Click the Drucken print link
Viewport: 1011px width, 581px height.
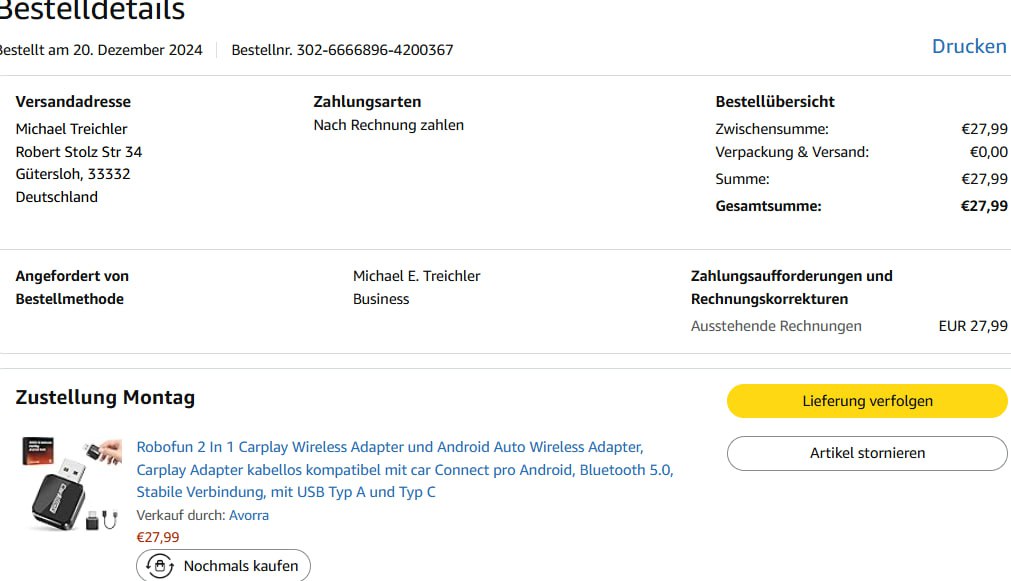(x=968, y=47)
